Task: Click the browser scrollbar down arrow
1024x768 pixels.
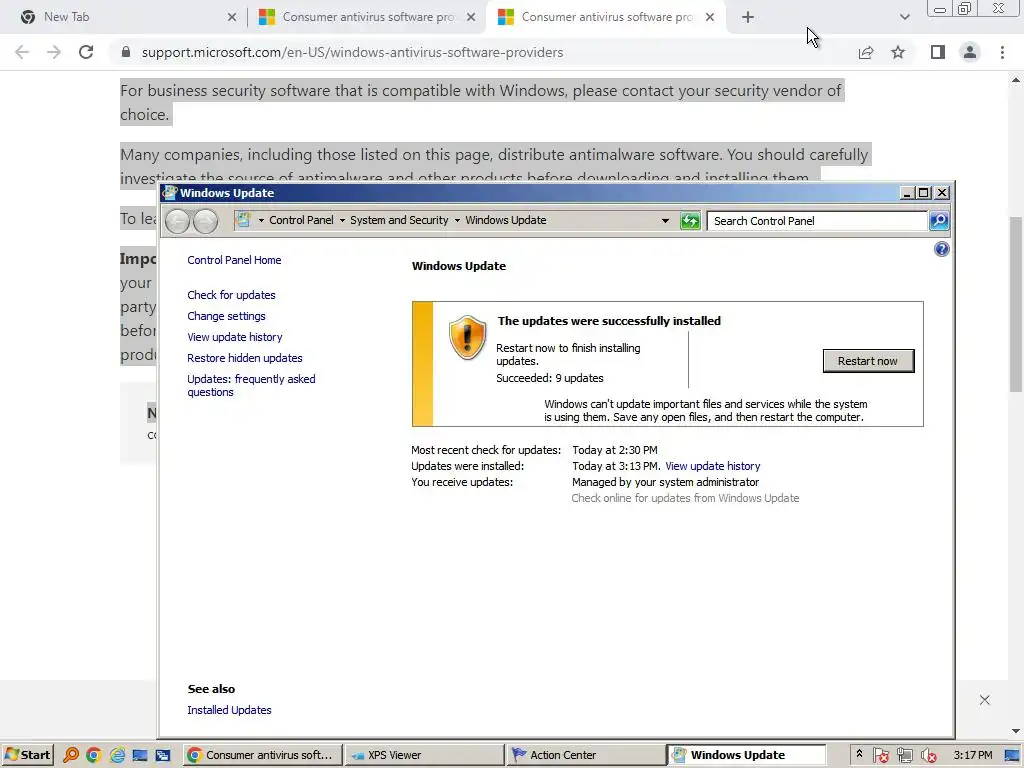Action: pyautogui.click(x=1016, y=731)
